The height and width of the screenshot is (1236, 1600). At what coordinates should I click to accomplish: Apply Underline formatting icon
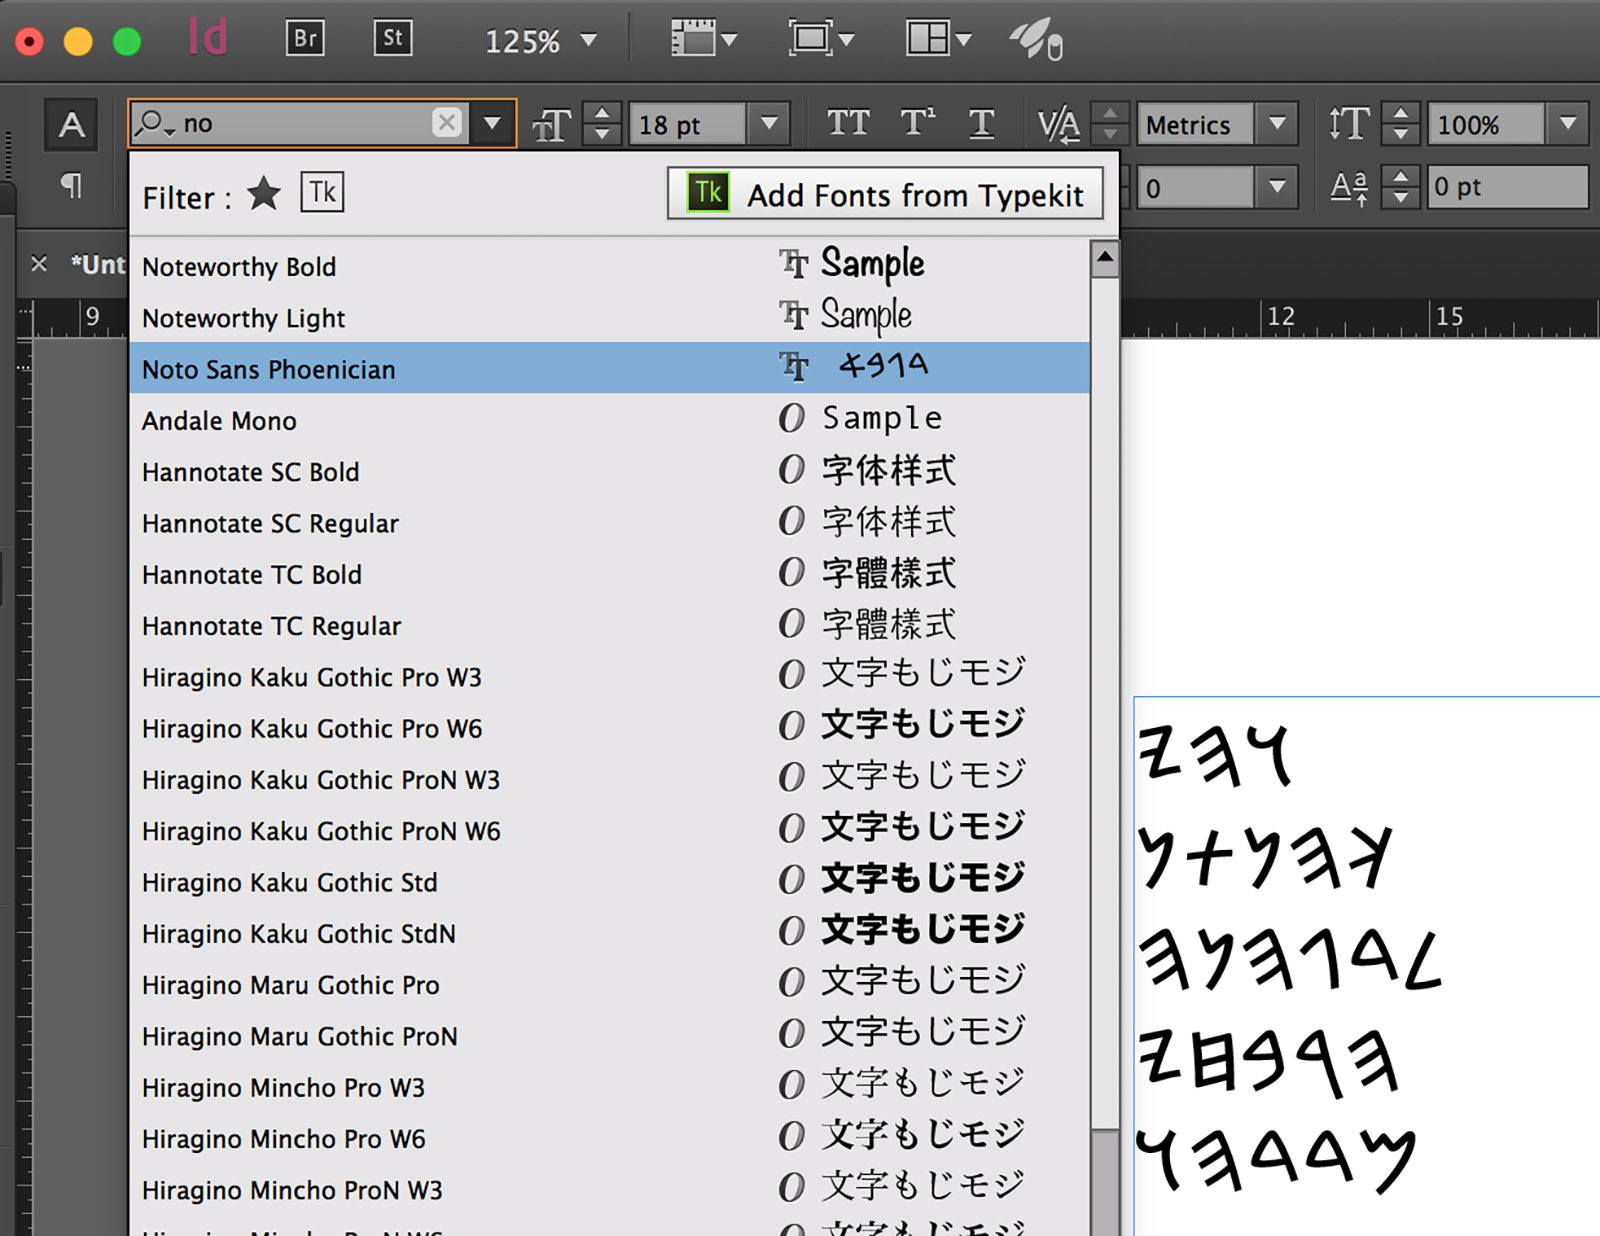click(981, 124)
